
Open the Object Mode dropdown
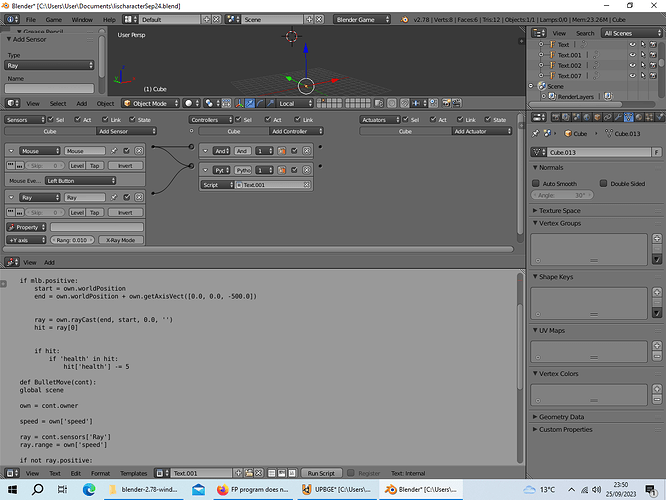click(x=150, y=103)
